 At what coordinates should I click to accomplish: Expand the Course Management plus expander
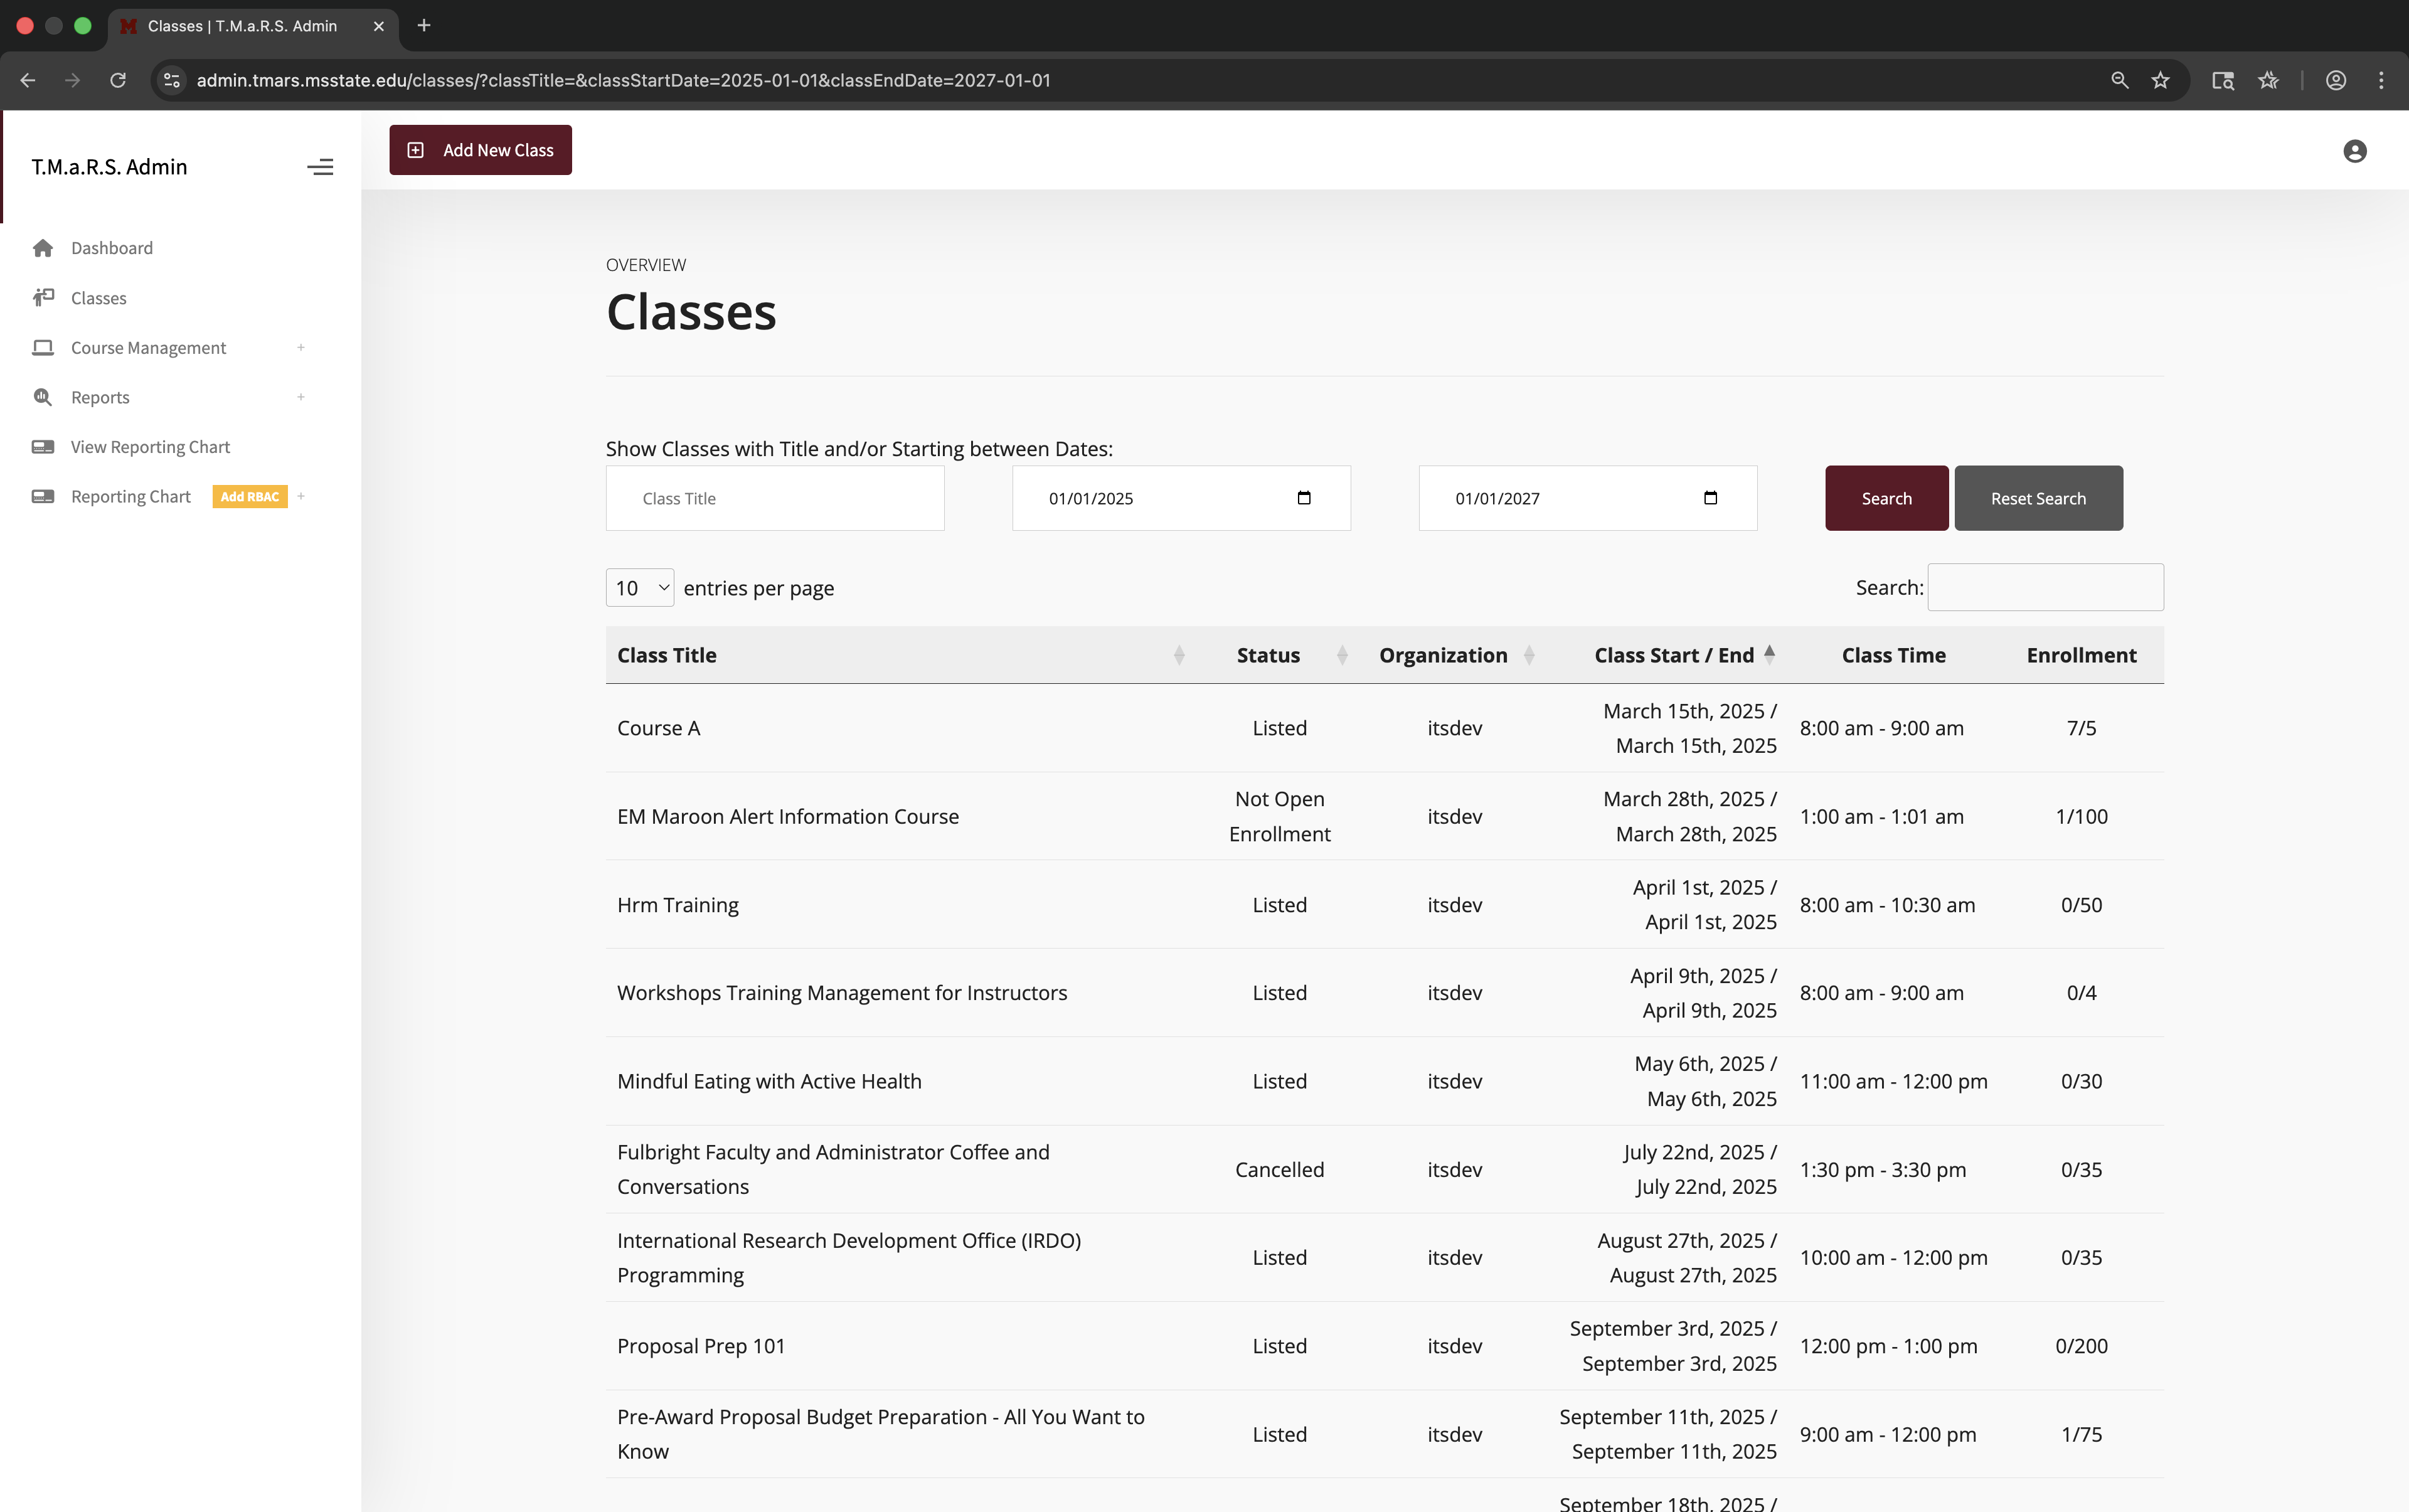301,347
